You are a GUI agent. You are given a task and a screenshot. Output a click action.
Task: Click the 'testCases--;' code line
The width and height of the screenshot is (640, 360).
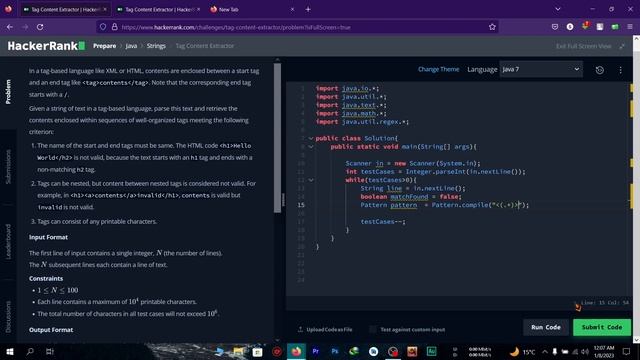383,222
